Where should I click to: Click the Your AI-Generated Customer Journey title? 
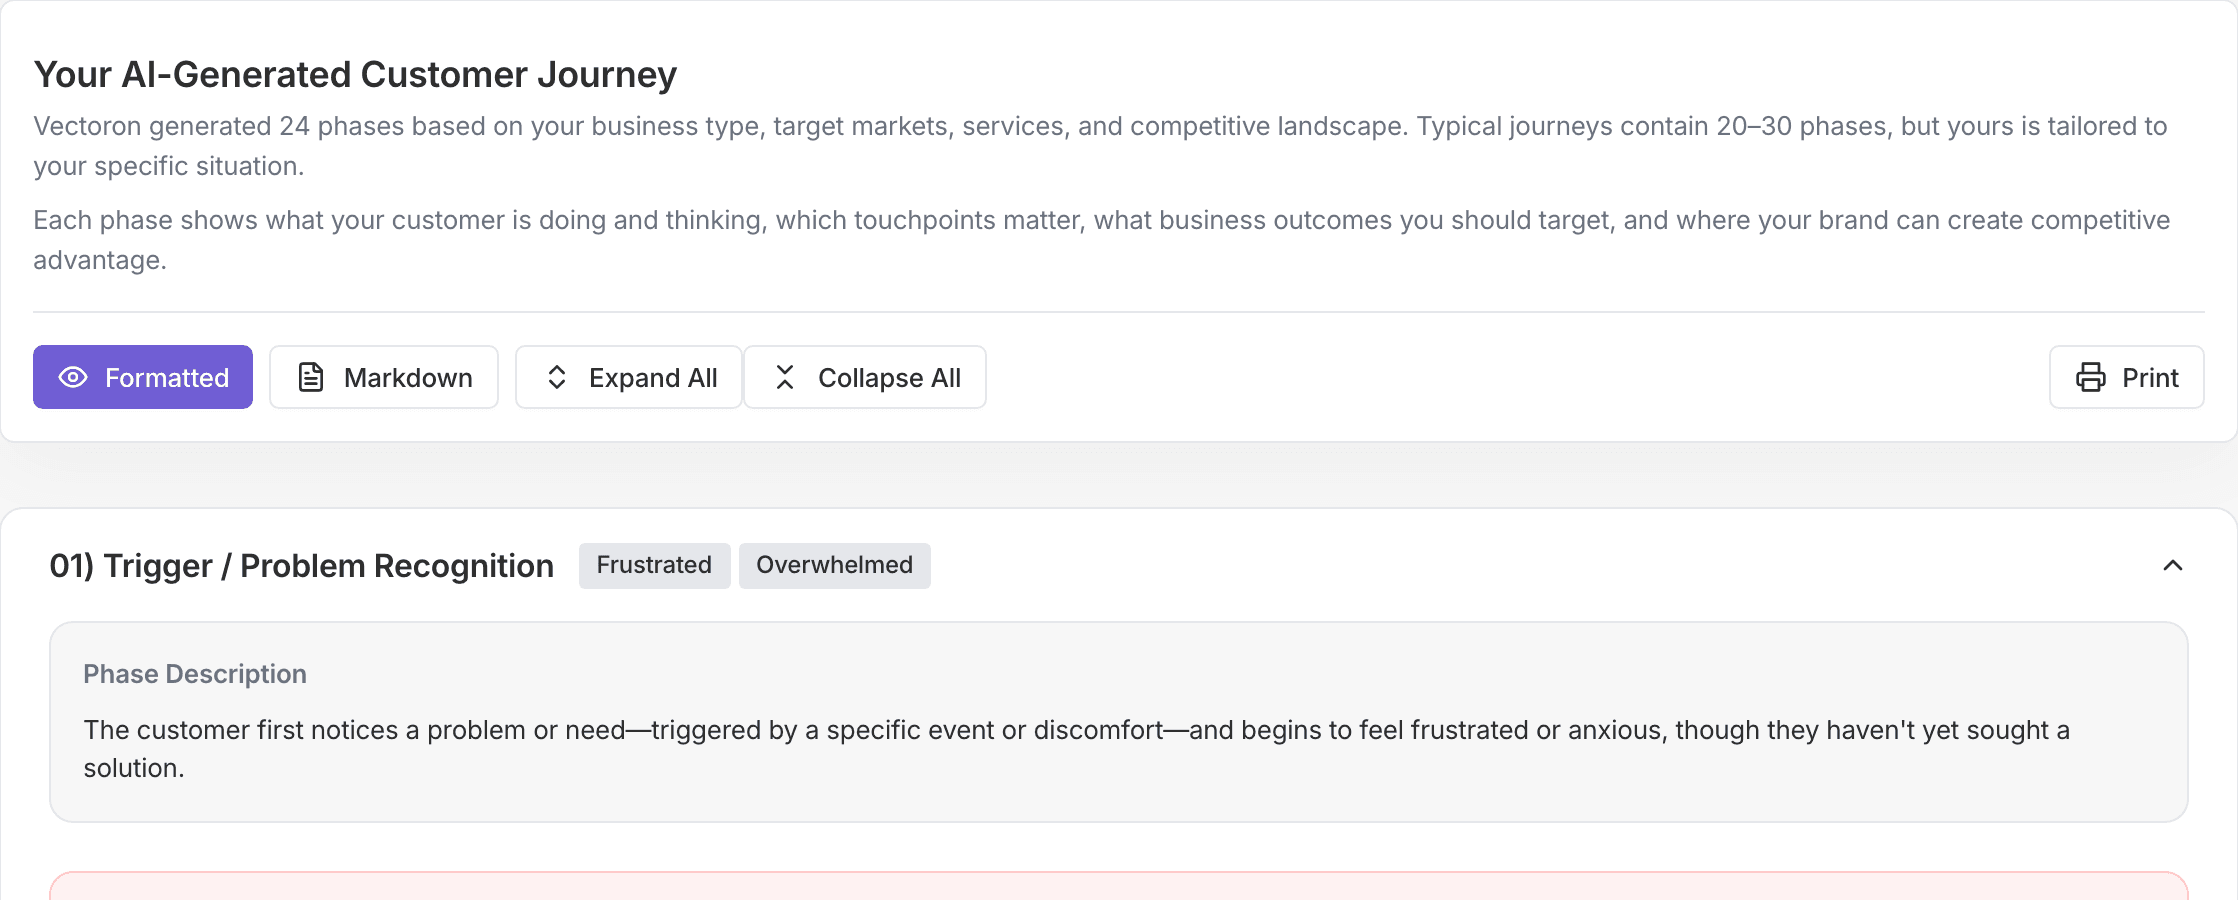(x=356, y=74)
